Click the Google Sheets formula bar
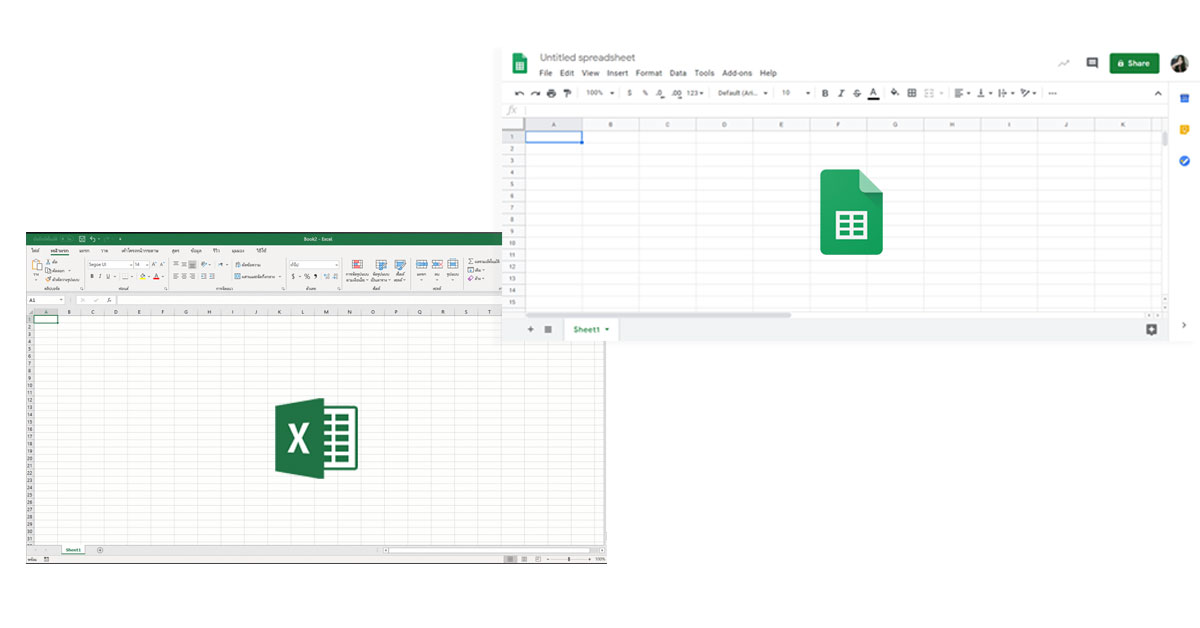This screenshot has height=628, width=1200. (x=845, y=110)
